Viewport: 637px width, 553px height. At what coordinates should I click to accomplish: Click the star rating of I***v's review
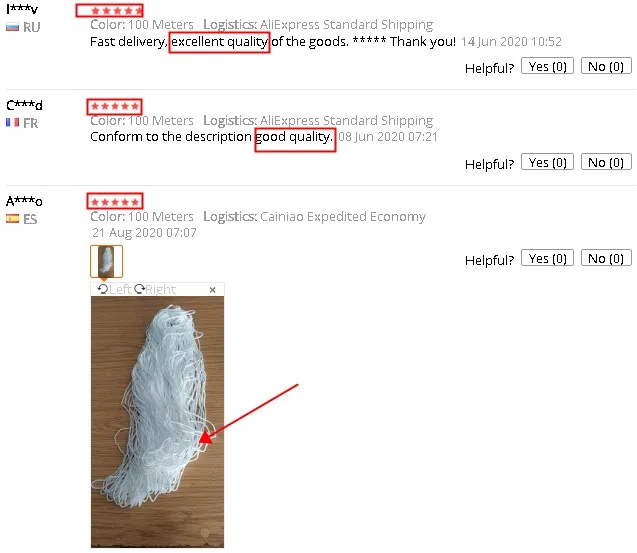tap(115, 11)
